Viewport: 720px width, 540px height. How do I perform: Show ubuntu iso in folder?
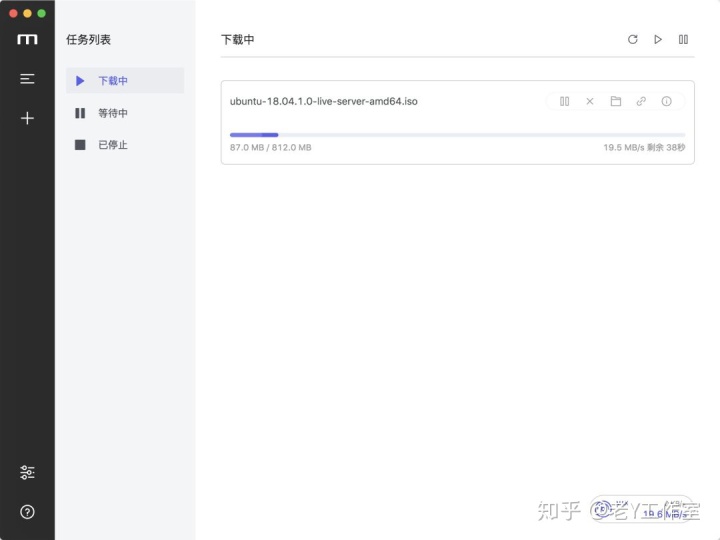(616, 101)
